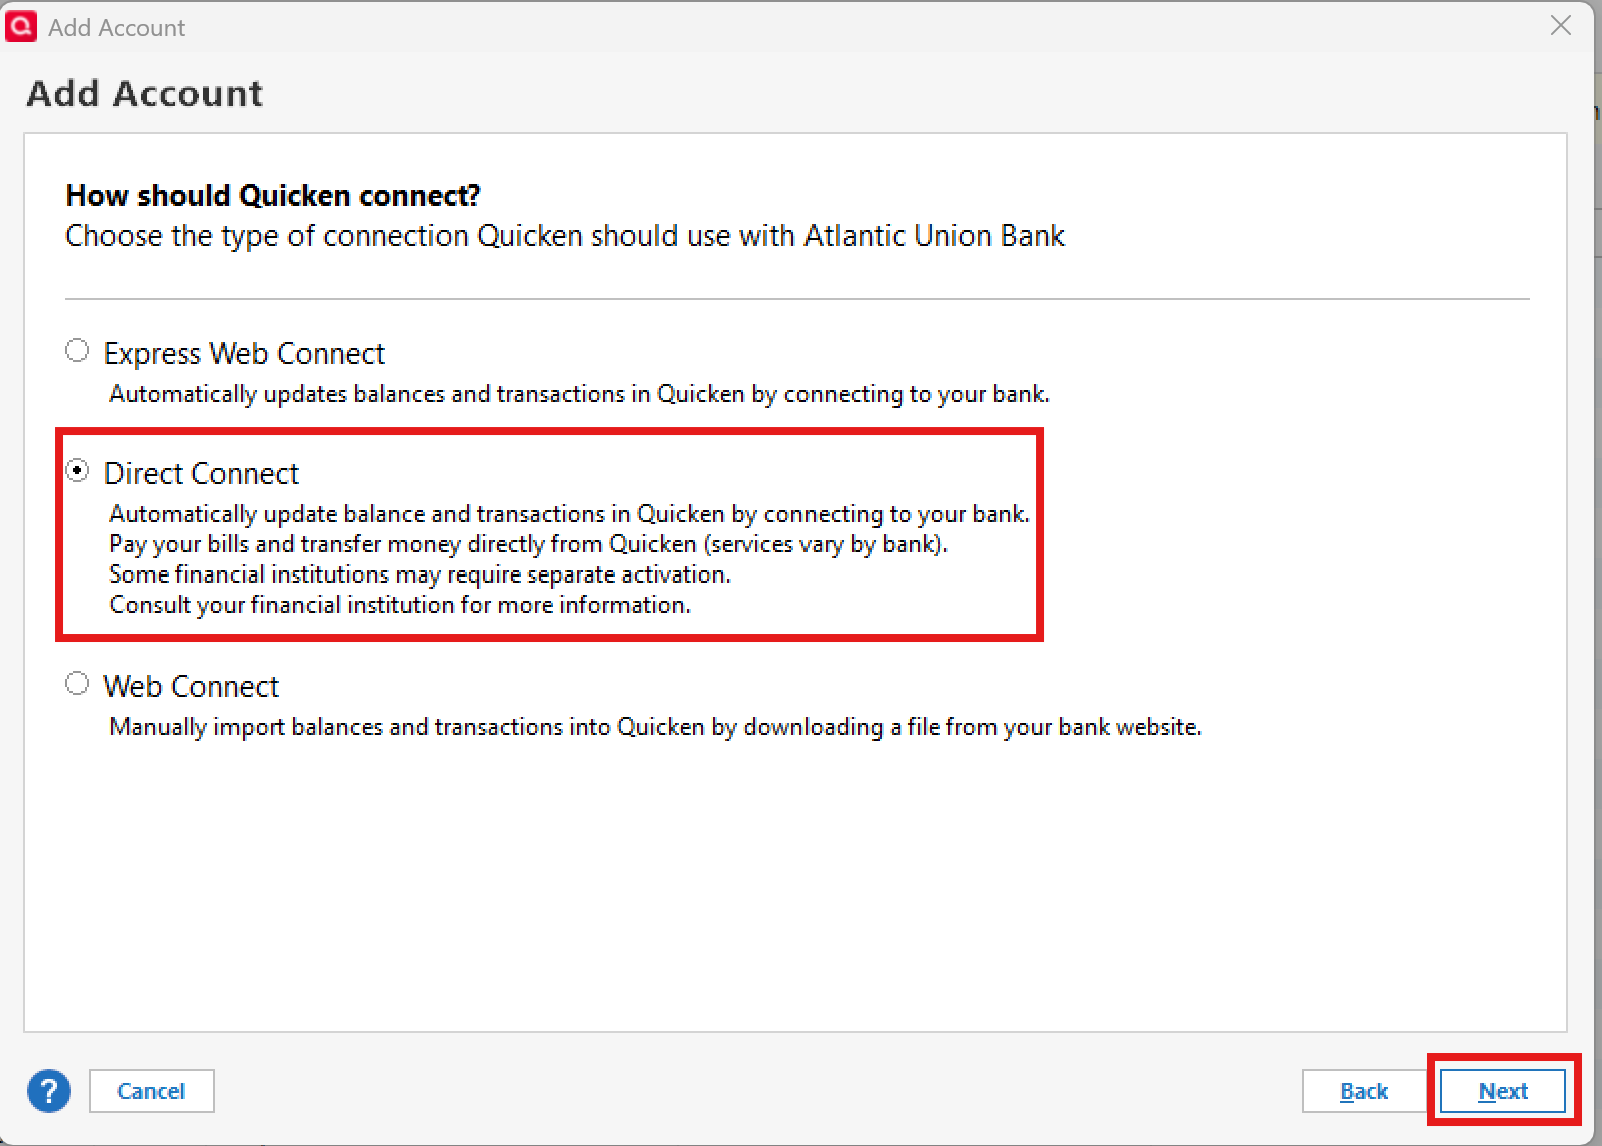Go back with the Back button
1602x1146 pixels.
(x=1364, y=1091)
